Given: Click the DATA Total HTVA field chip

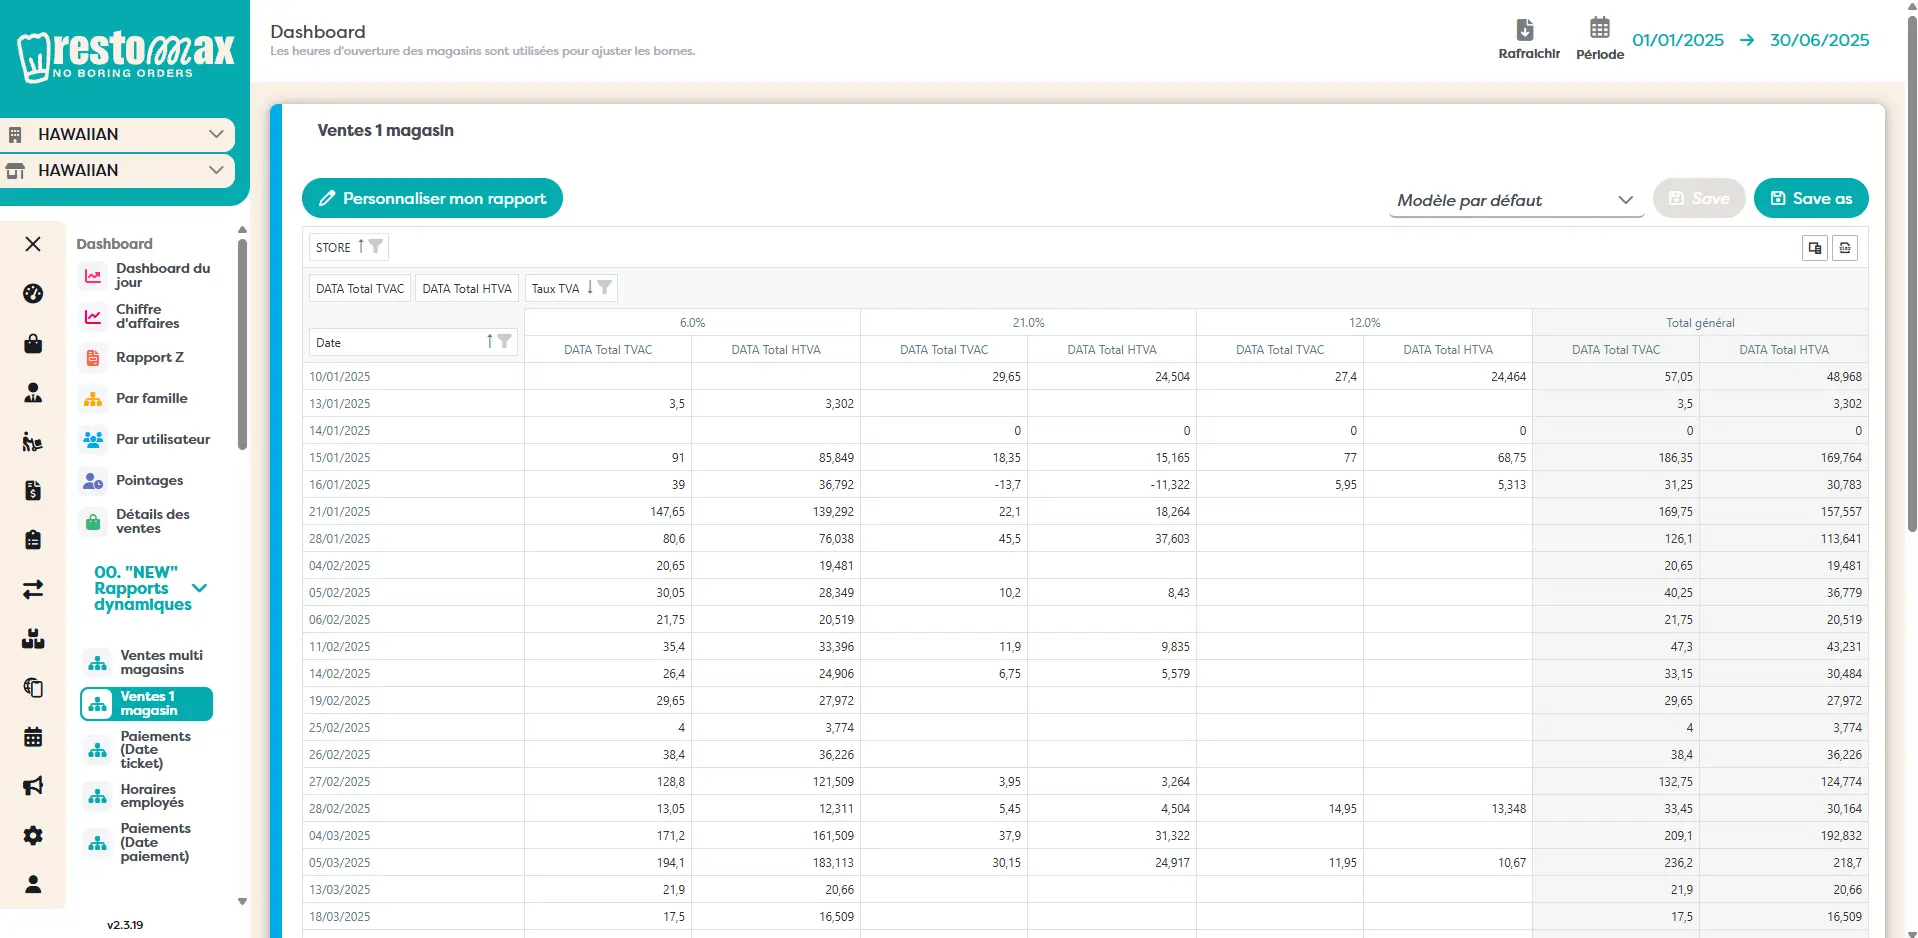Looking at the screenshot, I should (x=467, y=288).
